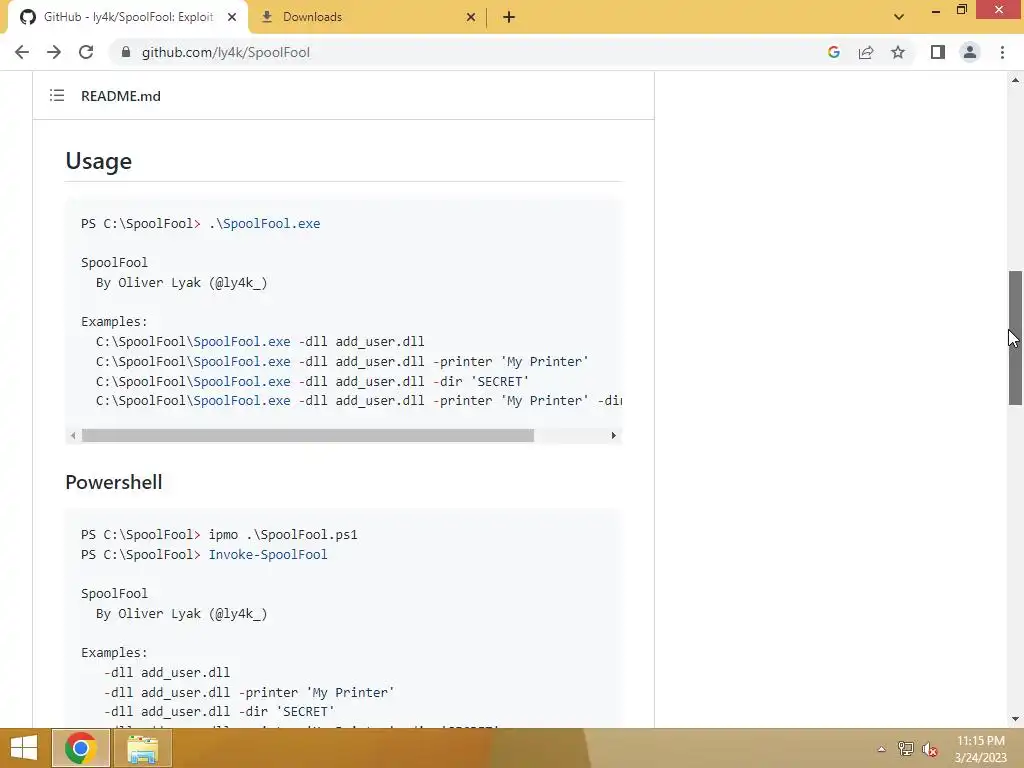Open File Explorer from taskbar
The height and width of the screenshot is (768, 1024).
click(143, 748)
